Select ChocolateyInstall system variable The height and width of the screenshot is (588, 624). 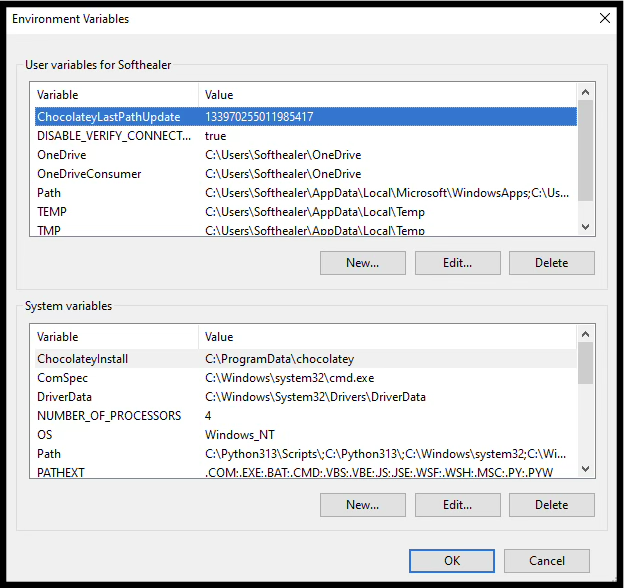83,359
